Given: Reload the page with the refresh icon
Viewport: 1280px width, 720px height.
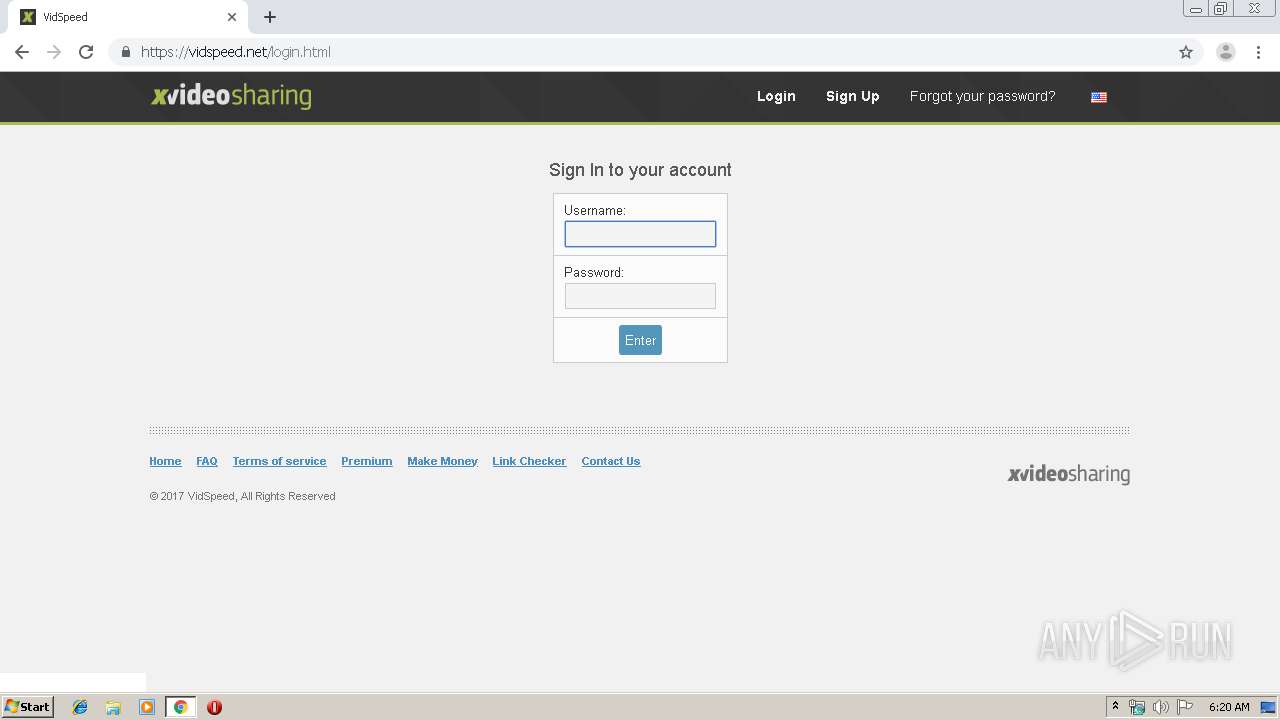Looking at the screenshot, I should click(x=86, y=52).
